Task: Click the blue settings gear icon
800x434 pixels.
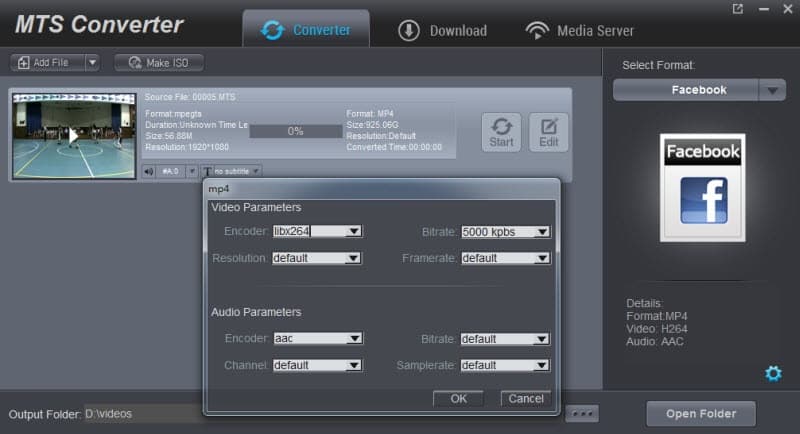Action: 772,373
